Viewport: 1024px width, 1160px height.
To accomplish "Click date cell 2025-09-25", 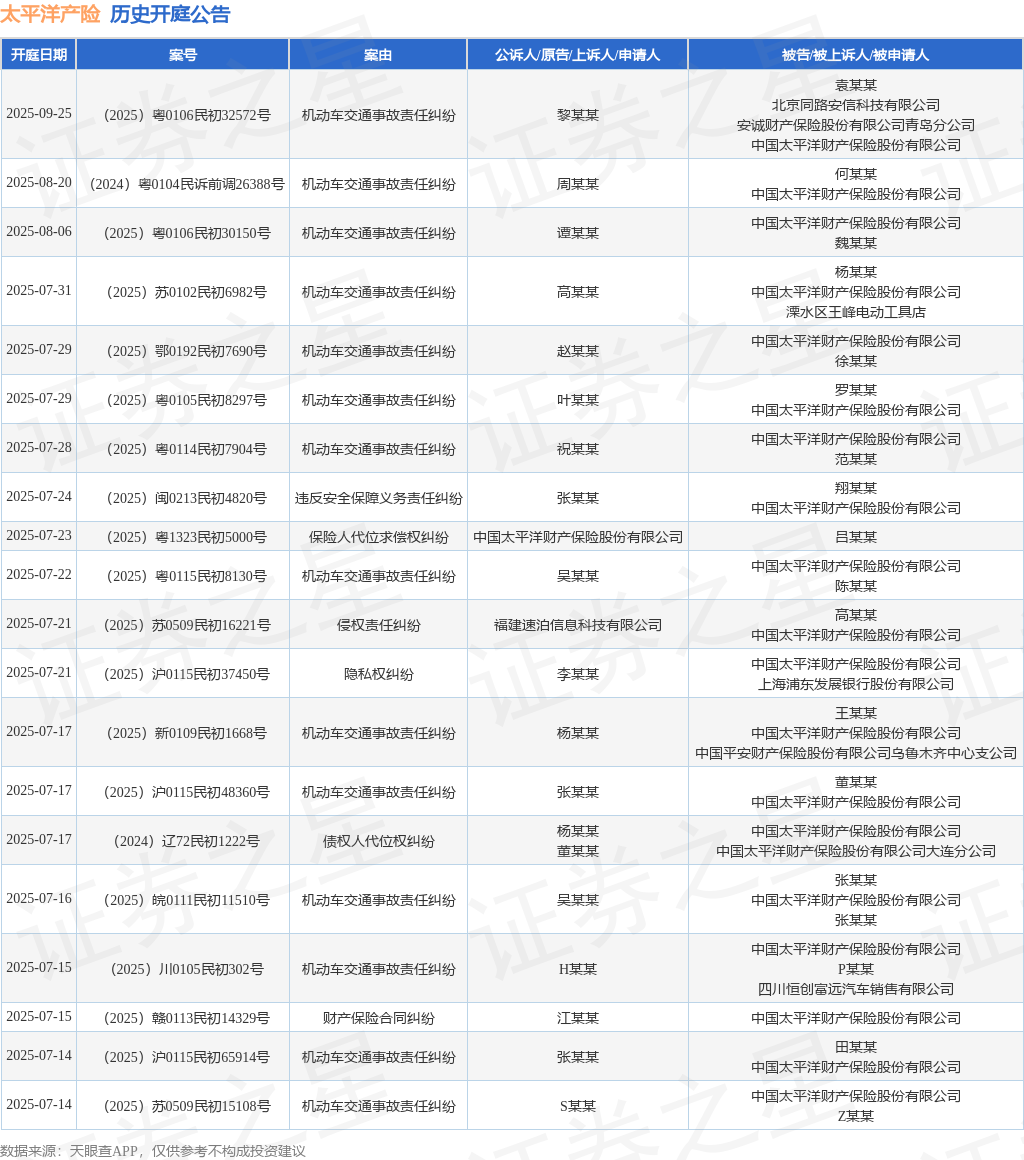I will [38, 114].
